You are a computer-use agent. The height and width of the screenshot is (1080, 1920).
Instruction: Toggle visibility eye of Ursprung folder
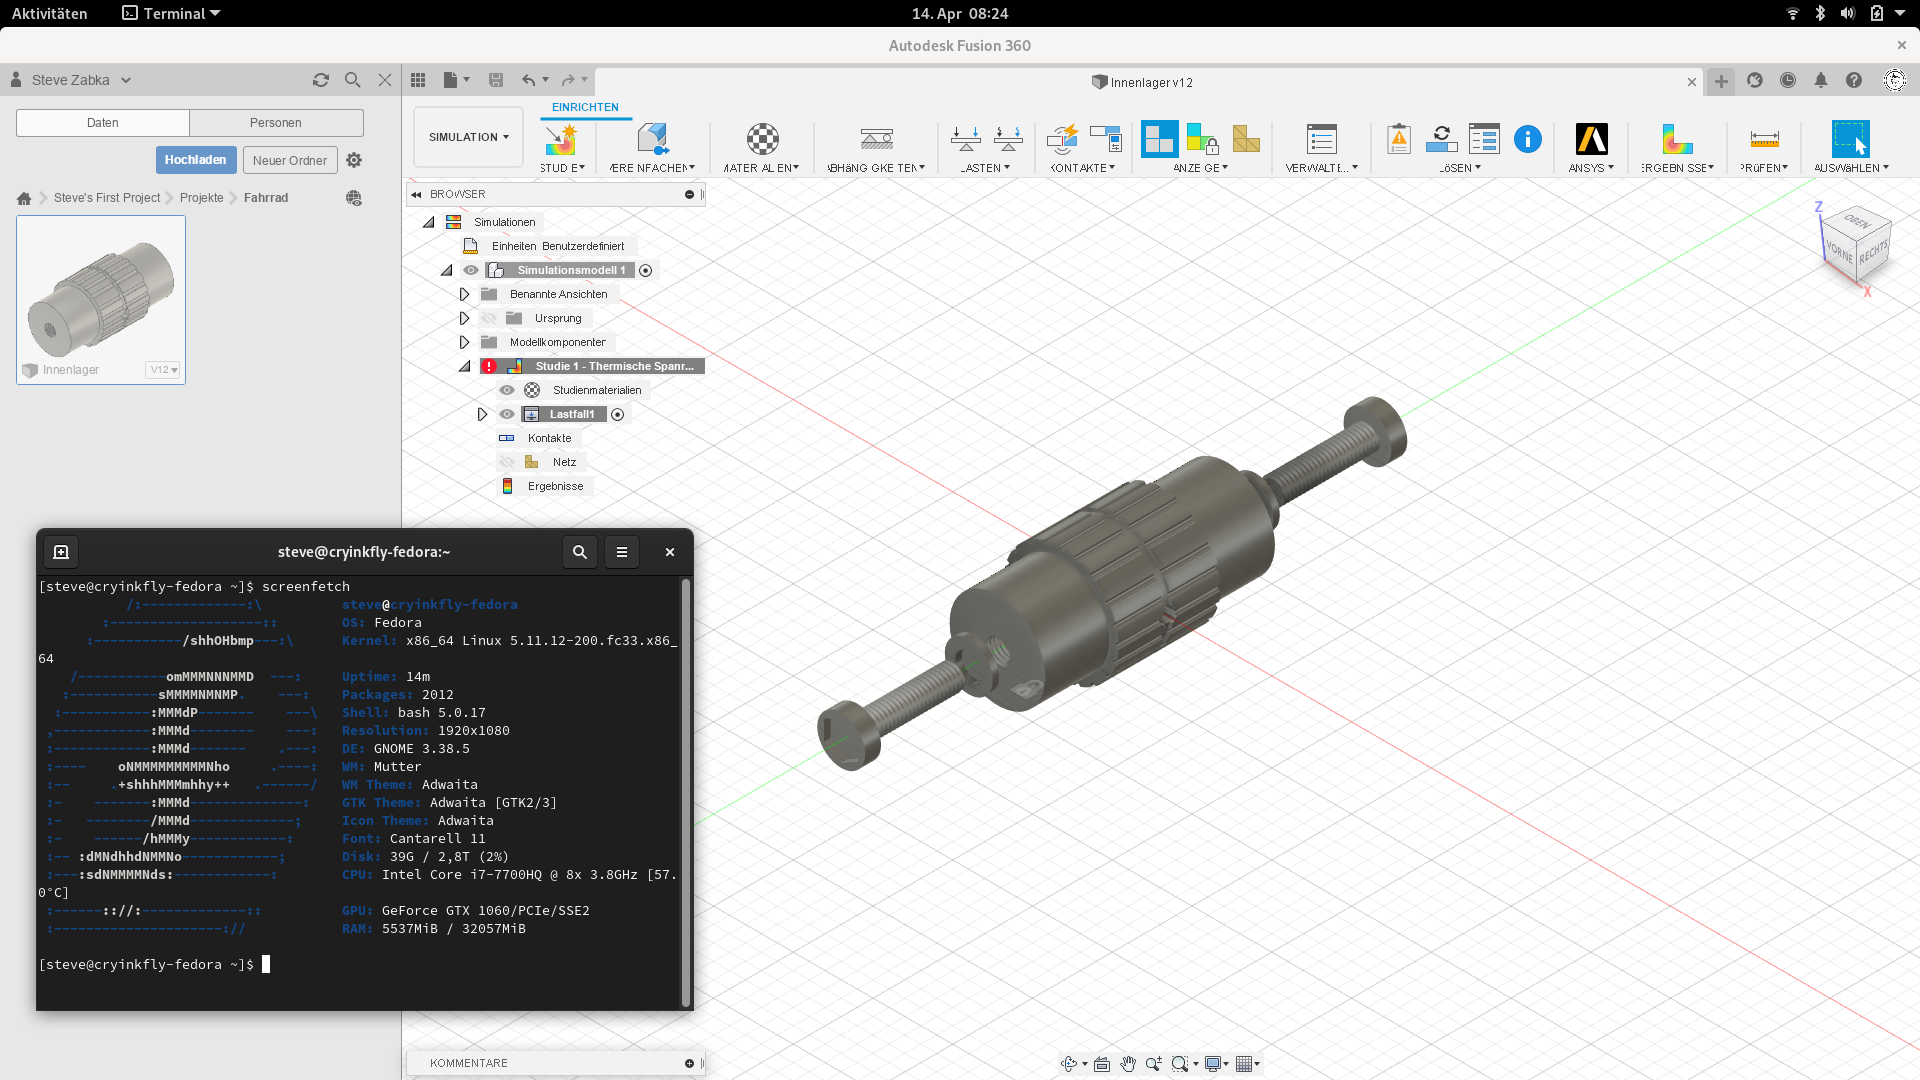489,318
